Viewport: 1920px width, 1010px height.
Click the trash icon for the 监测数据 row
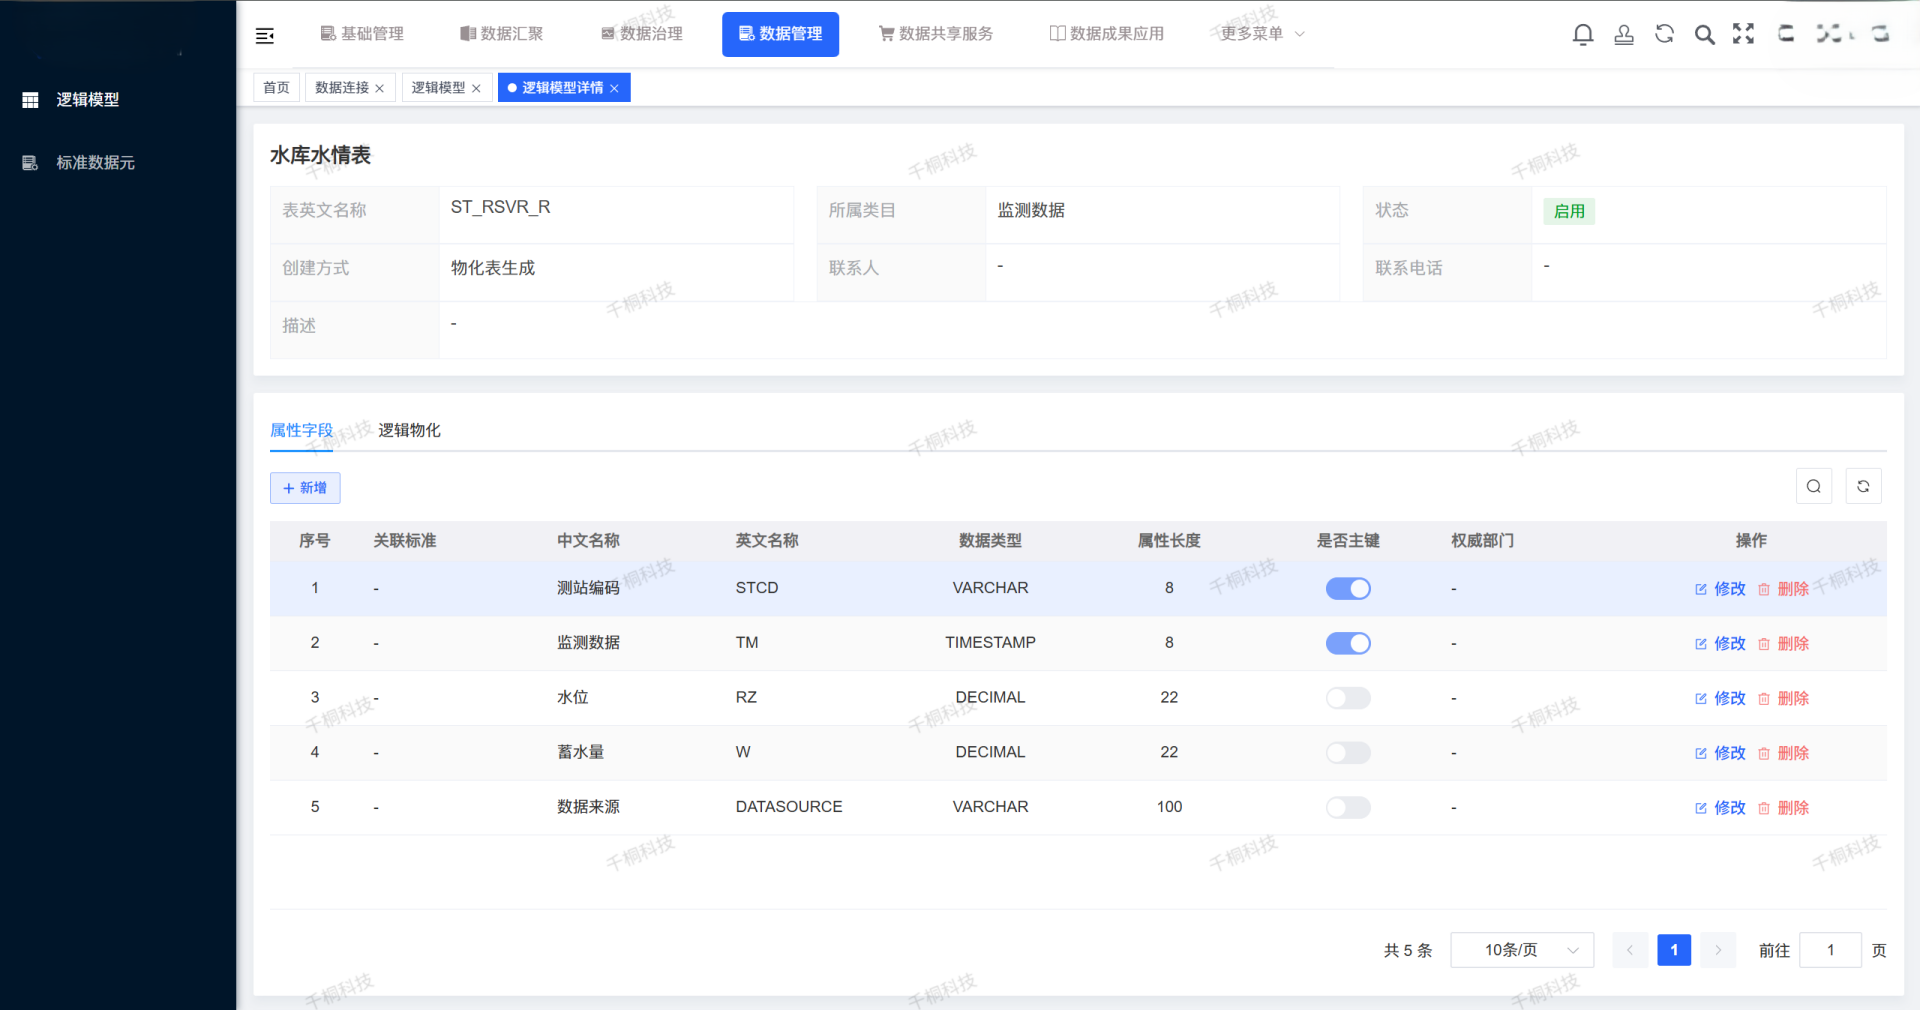(1764, 644)
